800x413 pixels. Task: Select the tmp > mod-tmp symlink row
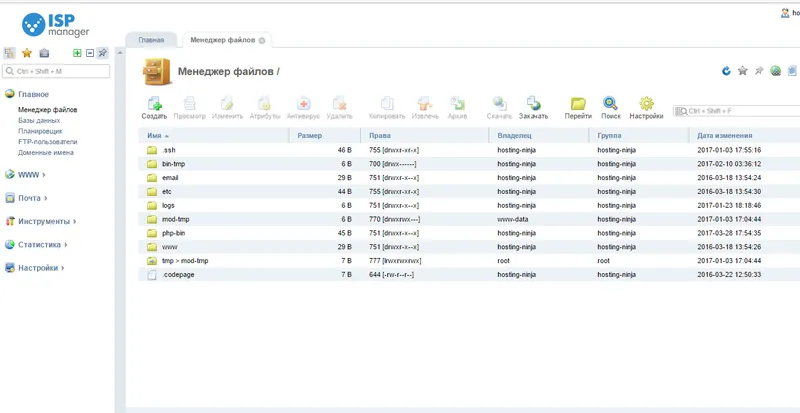[469, 260]
